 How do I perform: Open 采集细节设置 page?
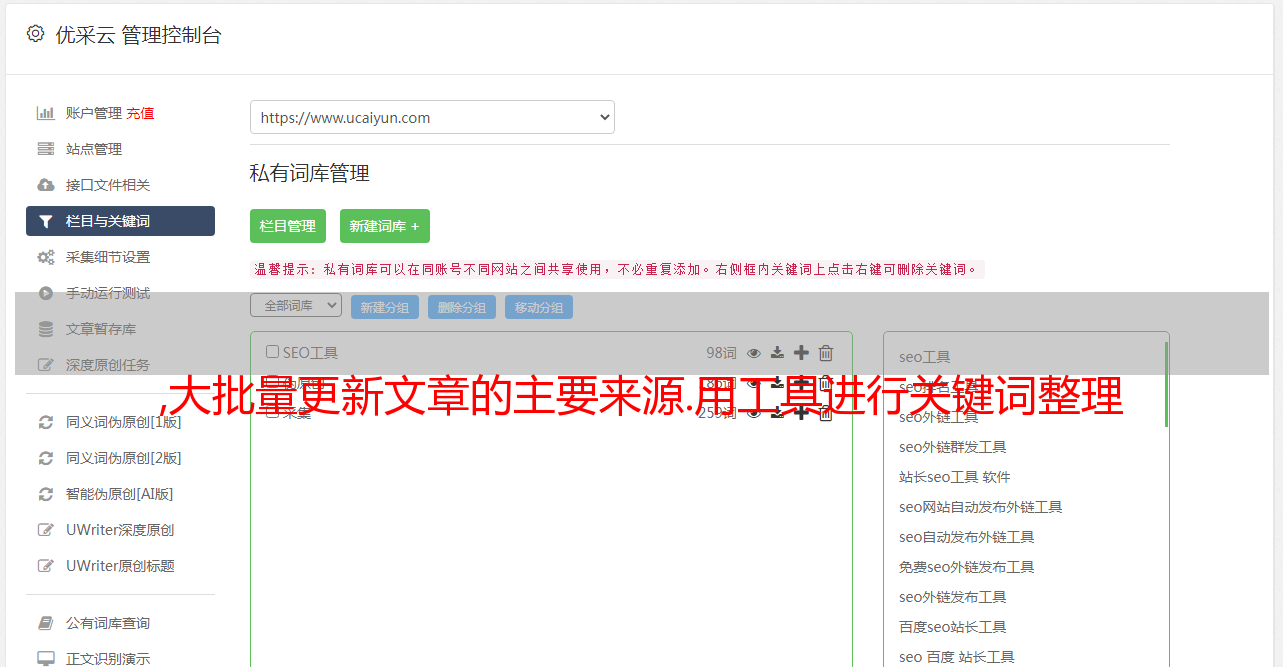(108, 257)
